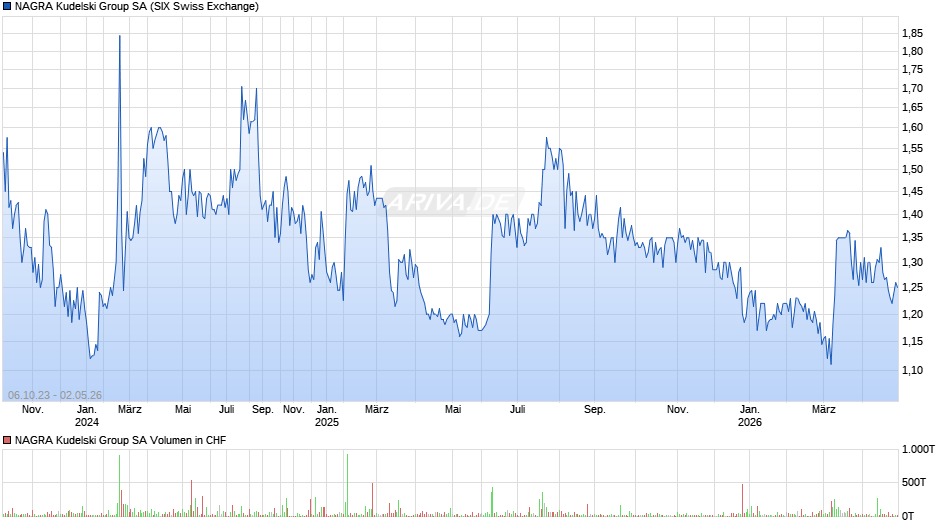Screen dimensions: 940x526
Task: Click the 1.000T volume axis label
Action: click(918, 449)
